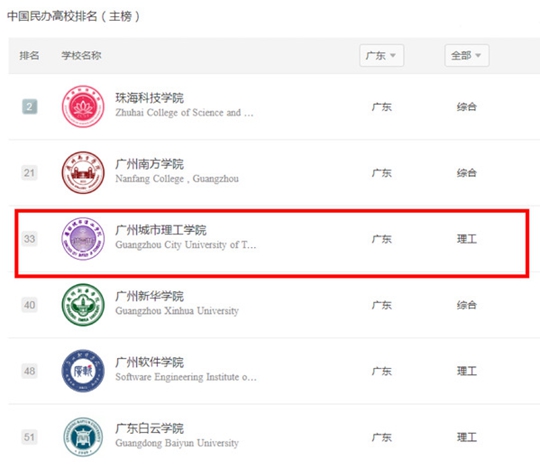Open the 广东白云学院 school link

pos(149,428)
